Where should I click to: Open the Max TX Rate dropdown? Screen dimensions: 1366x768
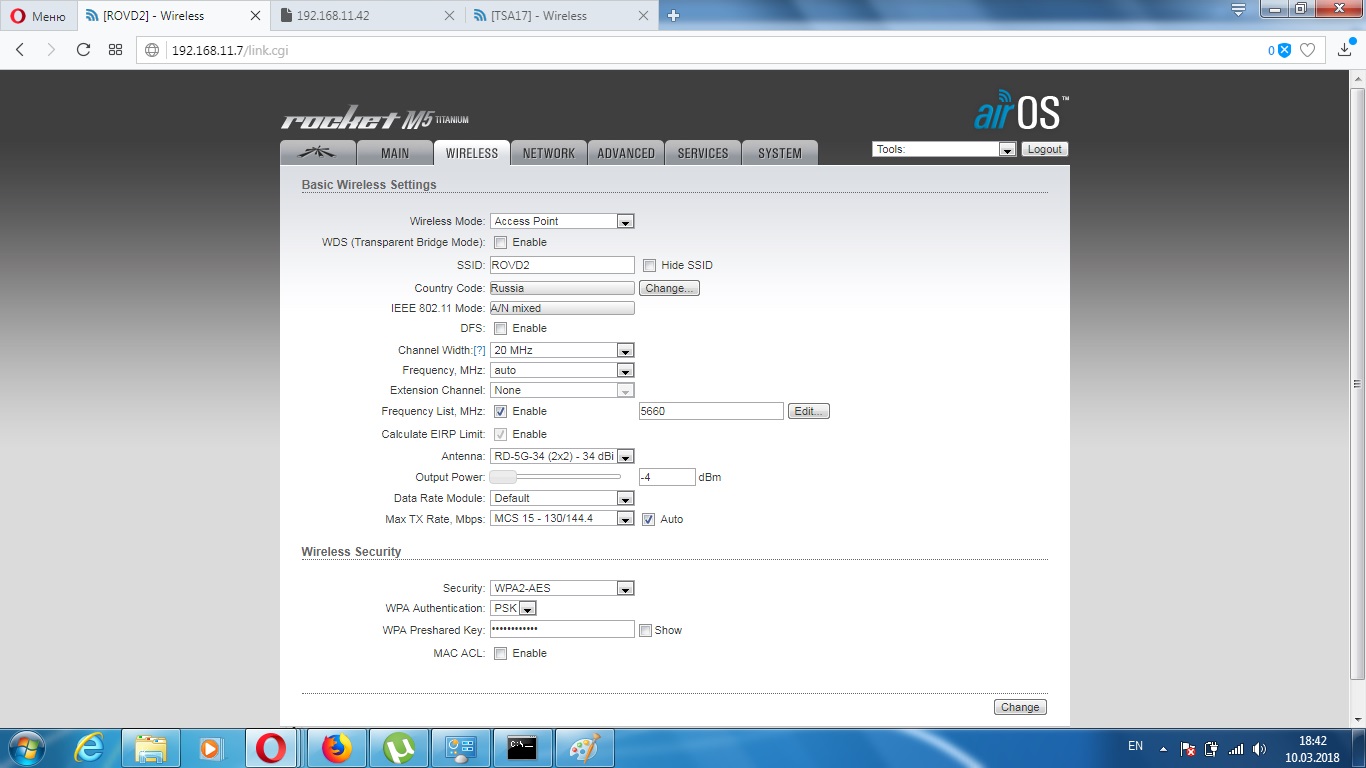pyautogui.click(x=562, y=518)
